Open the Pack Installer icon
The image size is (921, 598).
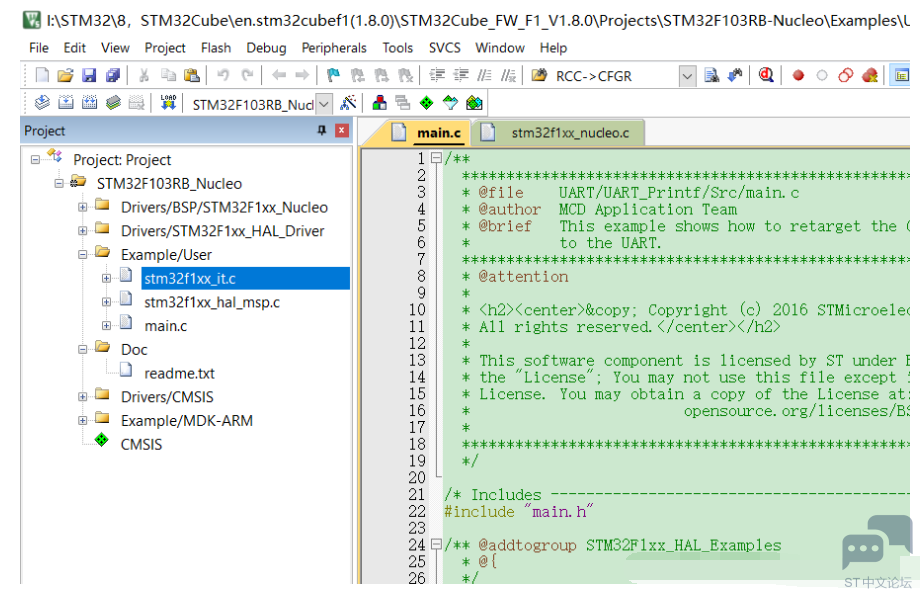click(x=474, y=103)
